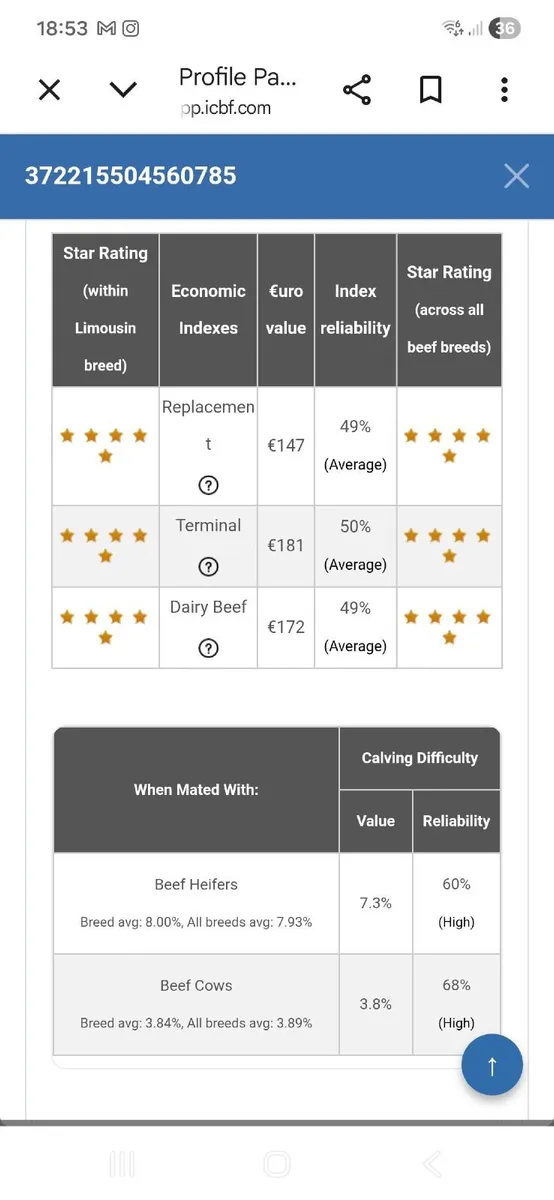Screen dimensions: 554x1200
Task: Open Replacement index help question mark
Action: coord(208,486)
